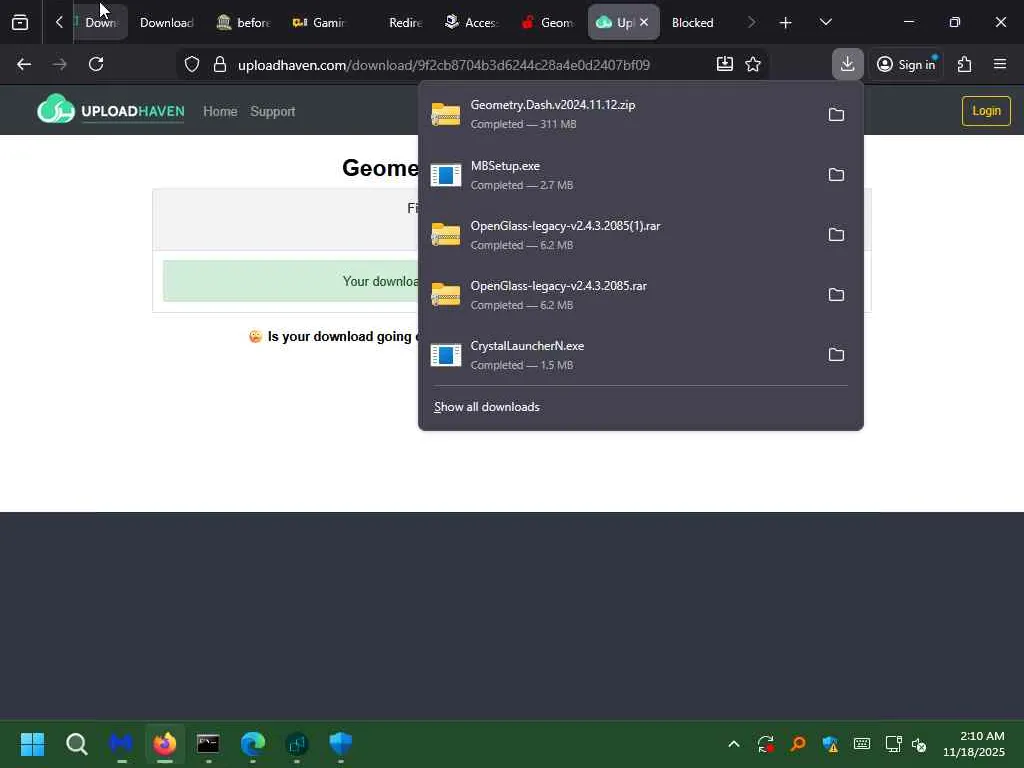Expand the system tray hidden icons

pyautogui.click(x=733, y=744)
